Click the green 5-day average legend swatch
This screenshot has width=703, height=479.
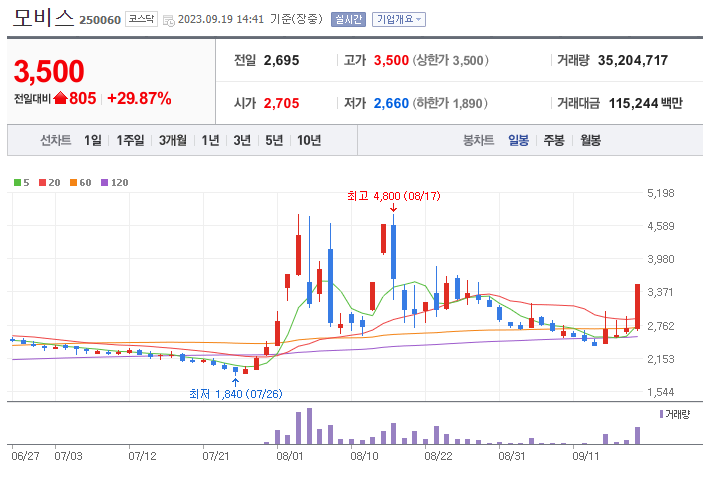pyautogui.click(x=17, y=183)
